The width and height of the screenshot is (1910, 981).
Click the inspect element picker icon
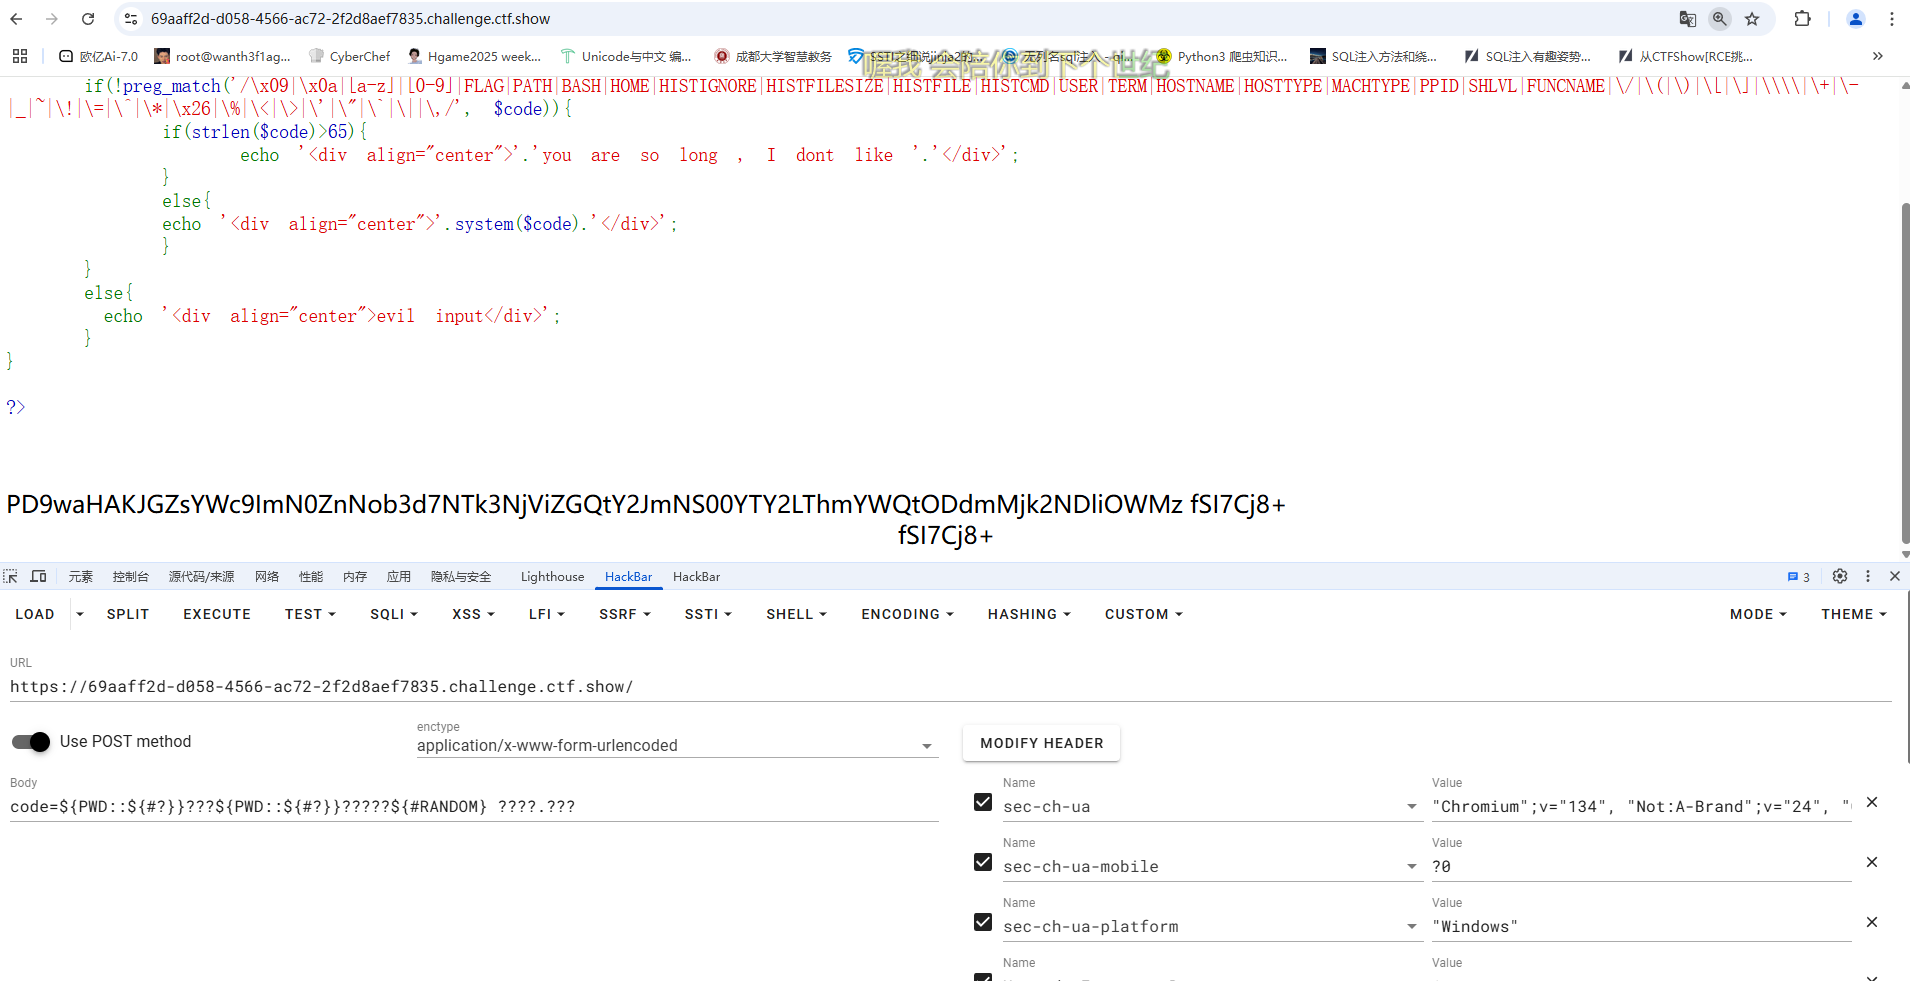(x=11, y=576)
